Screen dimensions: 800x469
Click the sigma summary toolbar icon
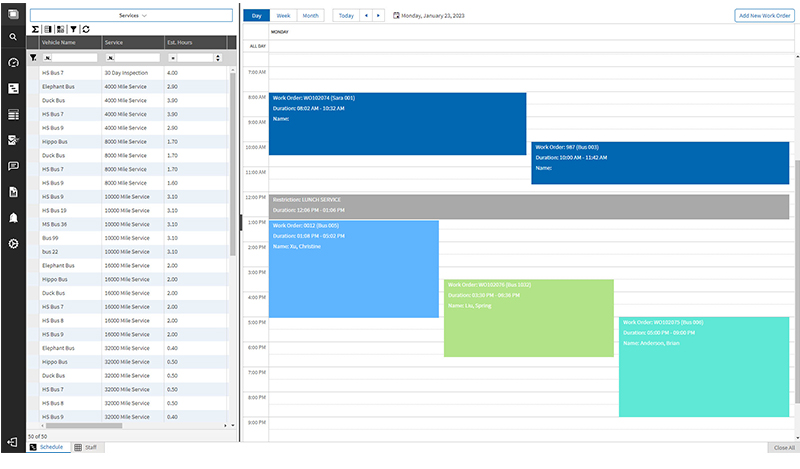pyautogui.click(x=35, y=29)
